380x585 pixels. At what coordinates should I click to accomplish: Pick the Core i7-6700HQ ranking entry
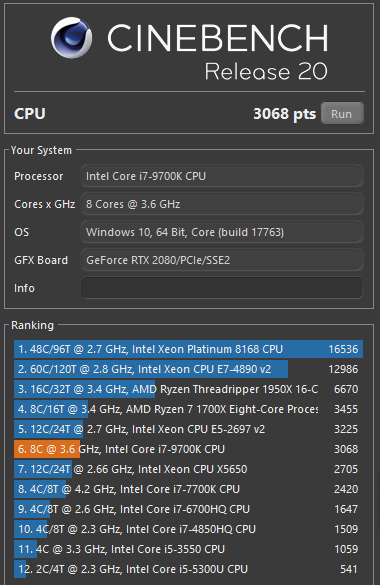point(188,509)
